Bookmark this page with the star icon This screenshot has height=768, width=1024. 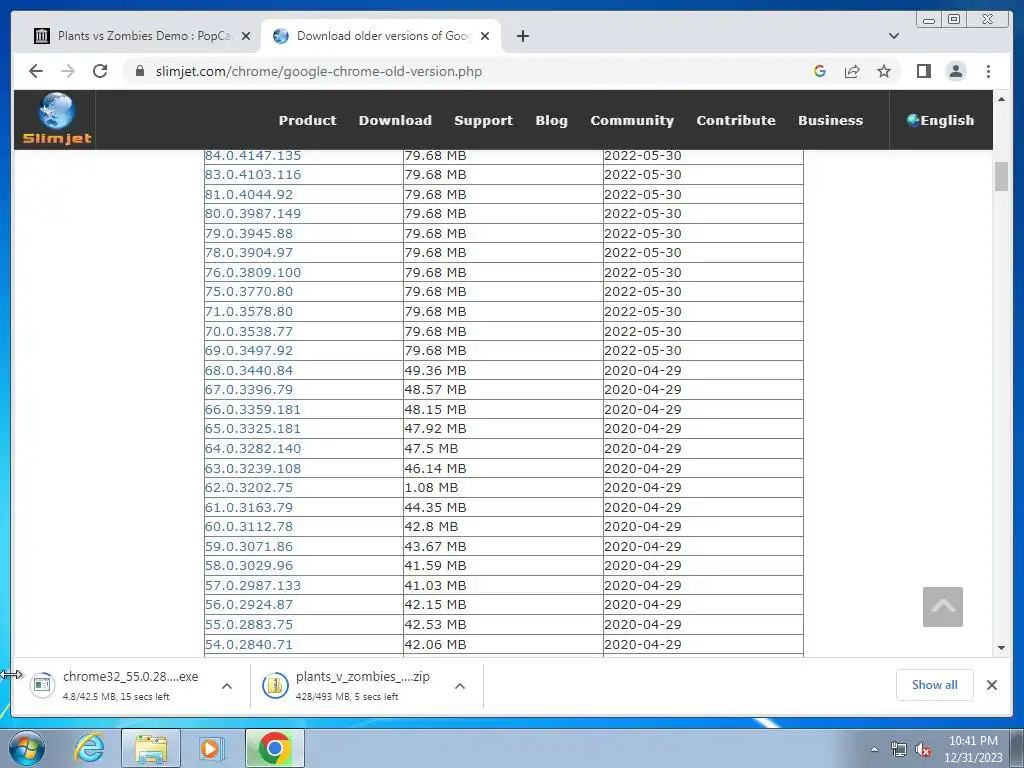[x=884, y=71]
